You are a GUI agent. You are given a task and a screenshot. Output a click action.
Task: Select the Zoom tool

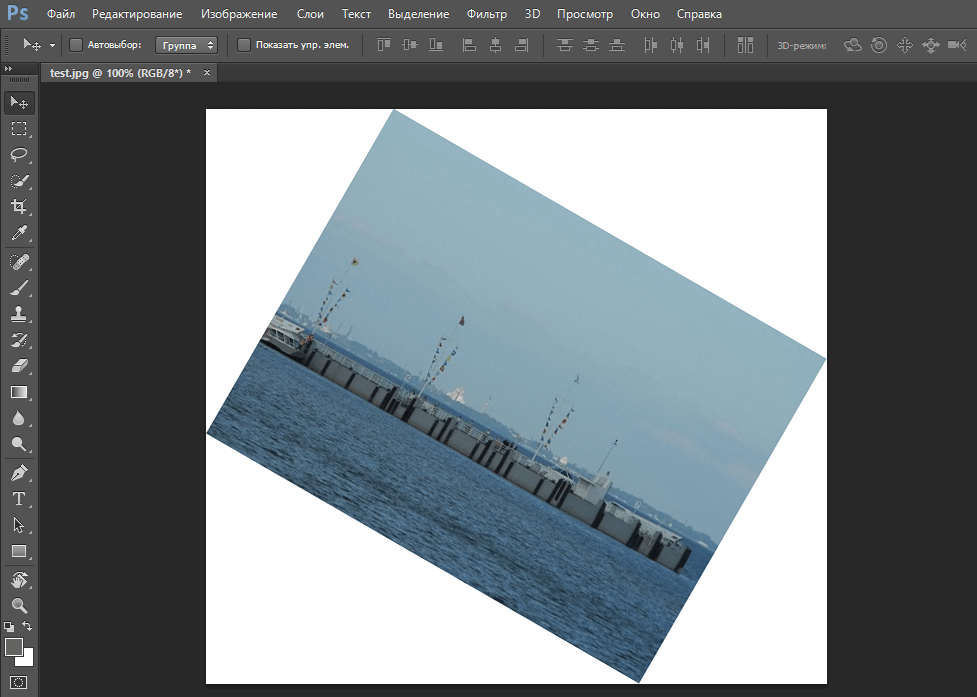tap(19, 605)
